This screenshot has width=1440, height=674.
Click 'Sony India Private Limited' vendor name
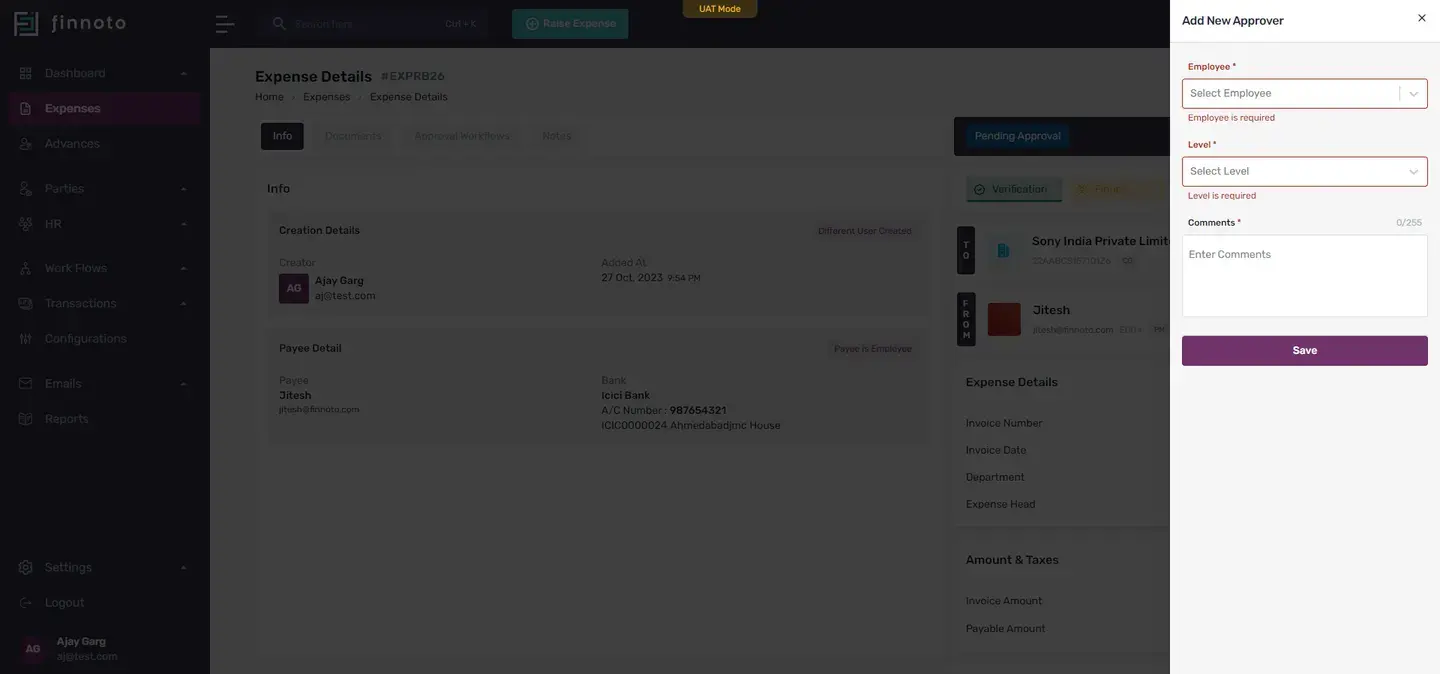pyautogui.click(x=1101, y=242)
